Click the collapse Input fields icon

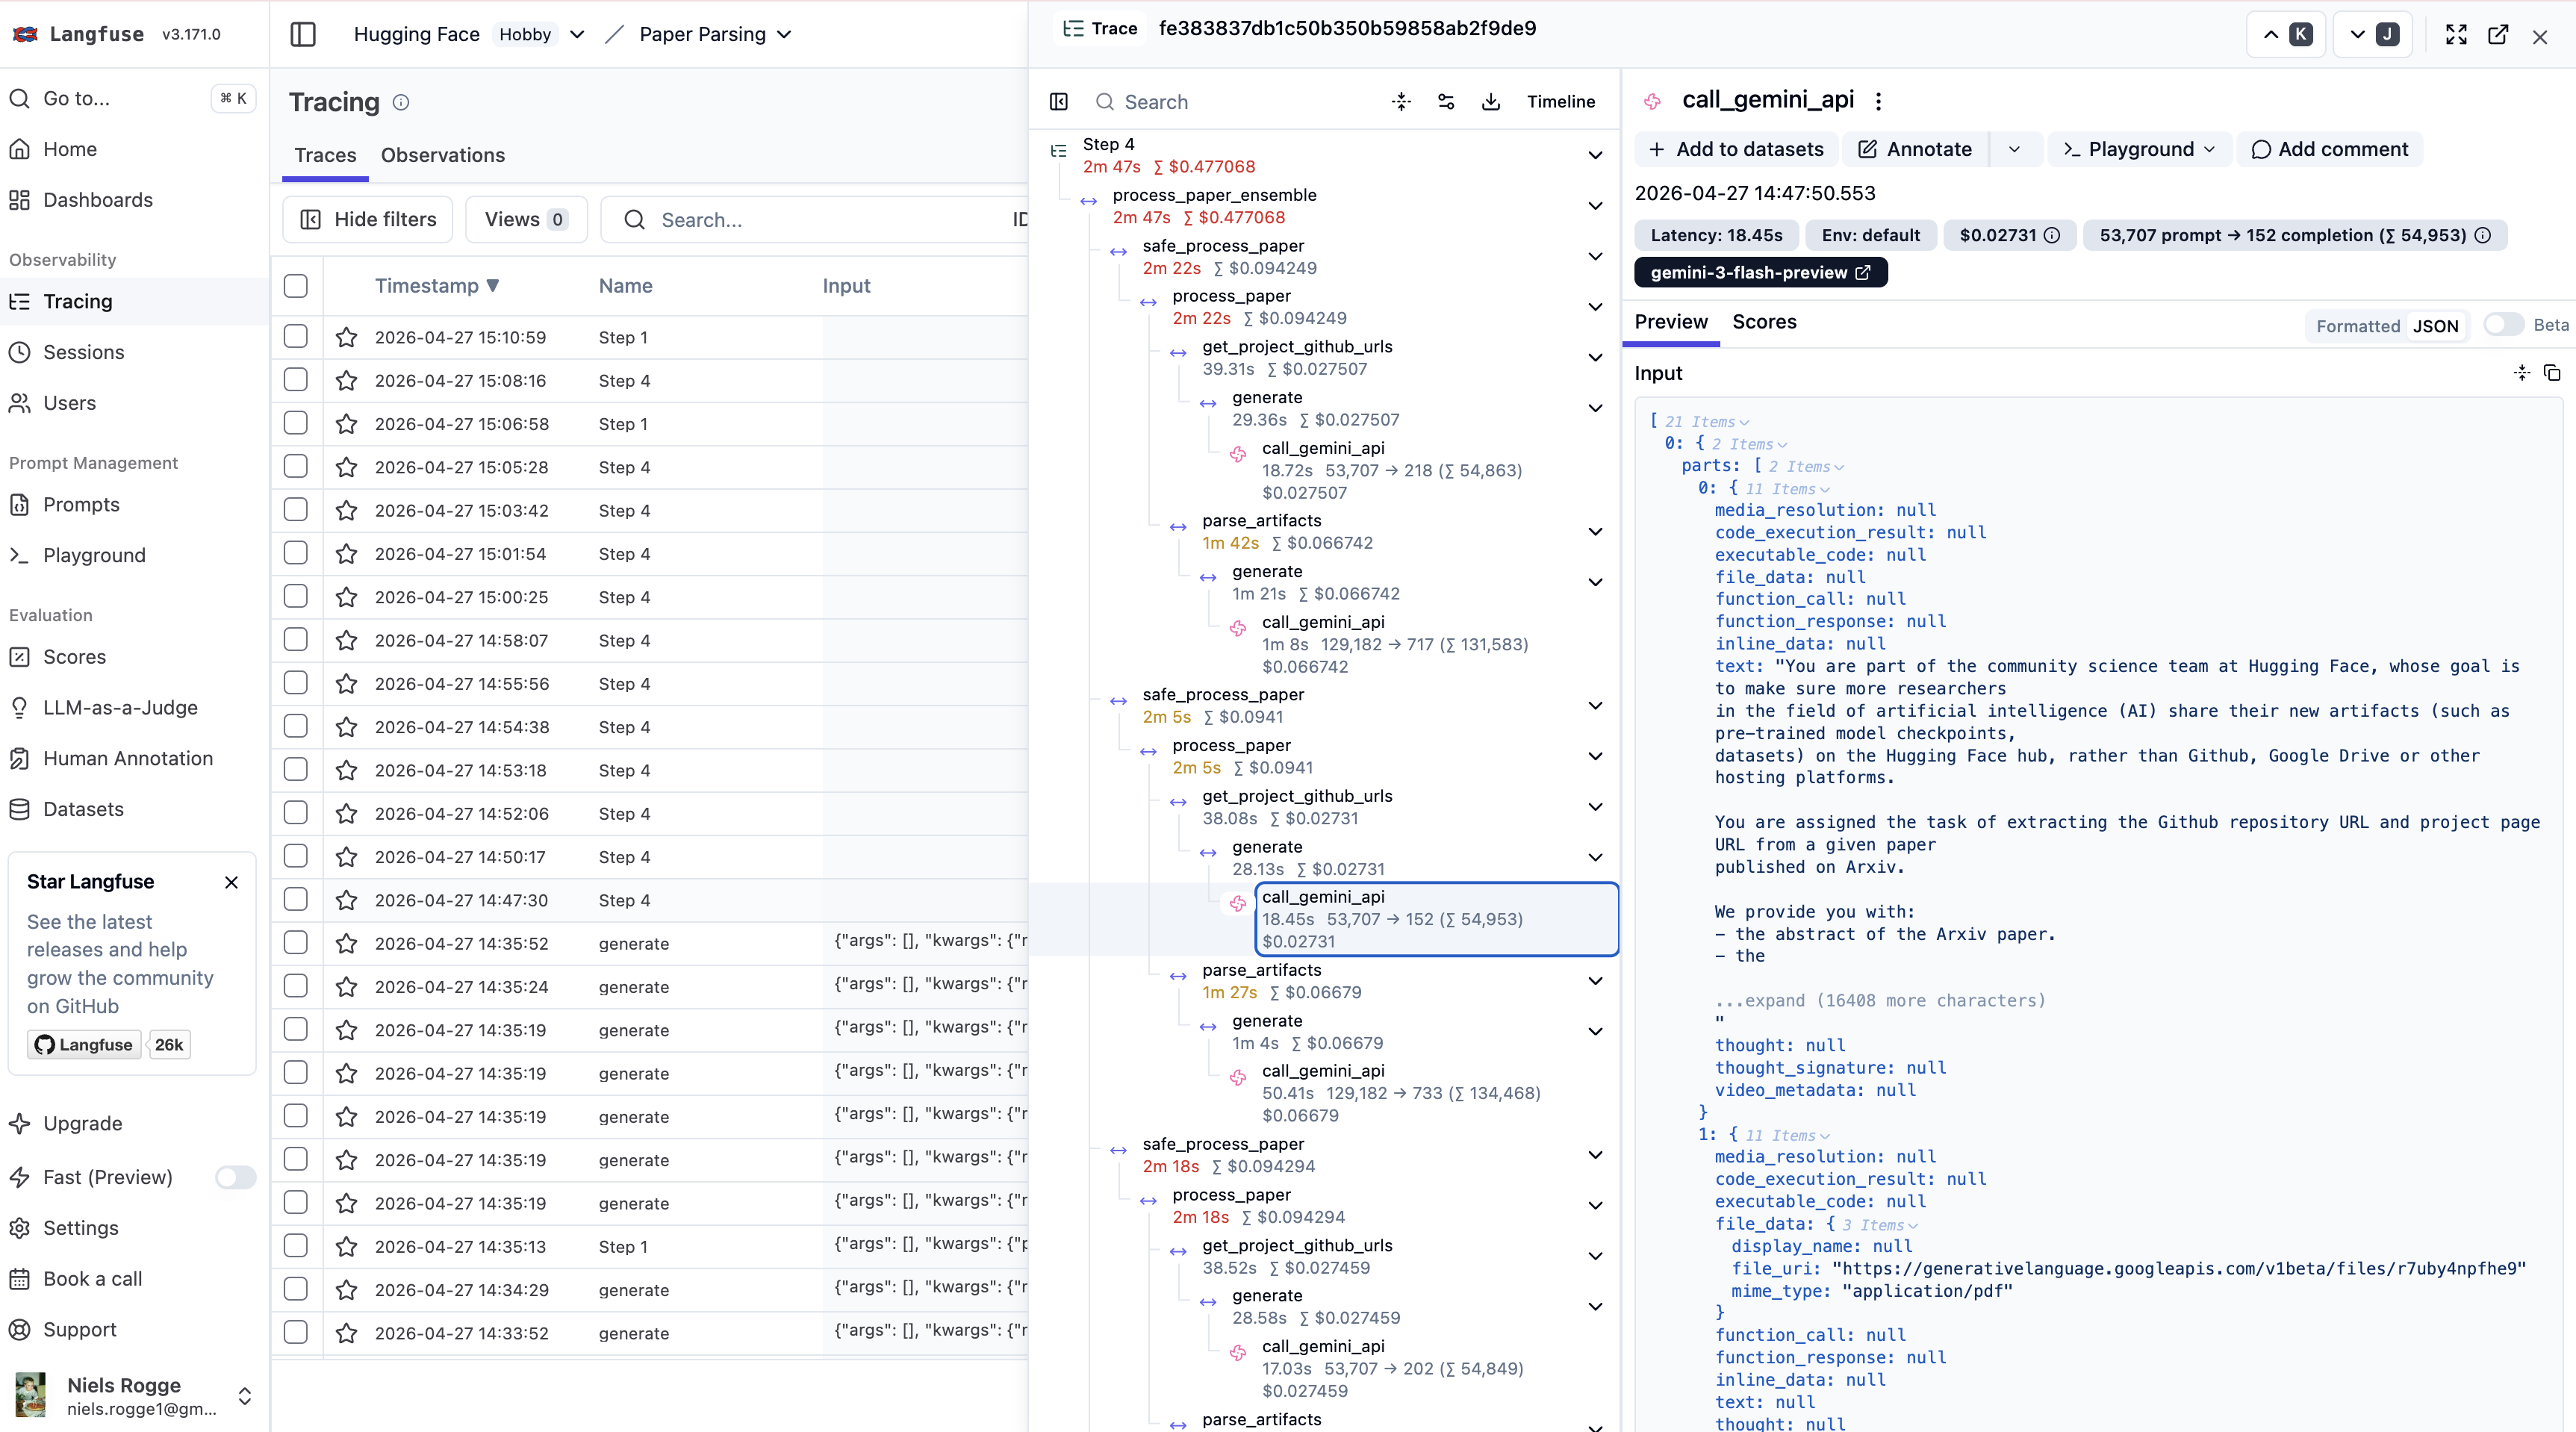click(2522, 373)
